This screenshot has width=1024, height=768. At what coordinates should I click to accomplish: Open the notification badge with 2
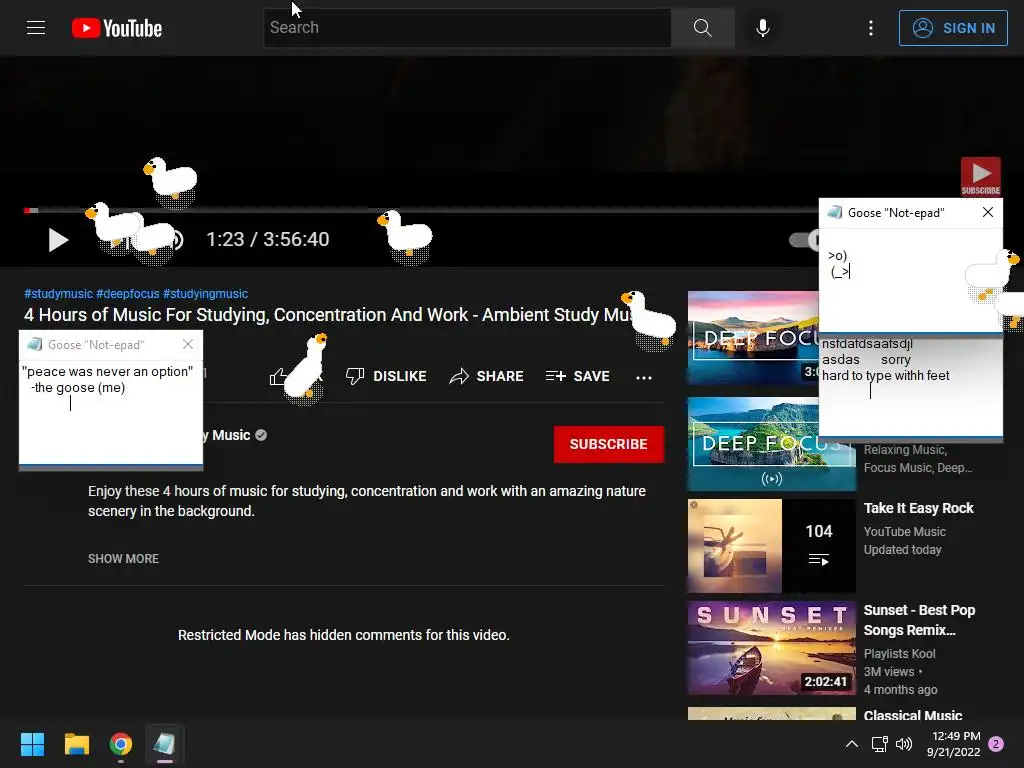point(996,744)
